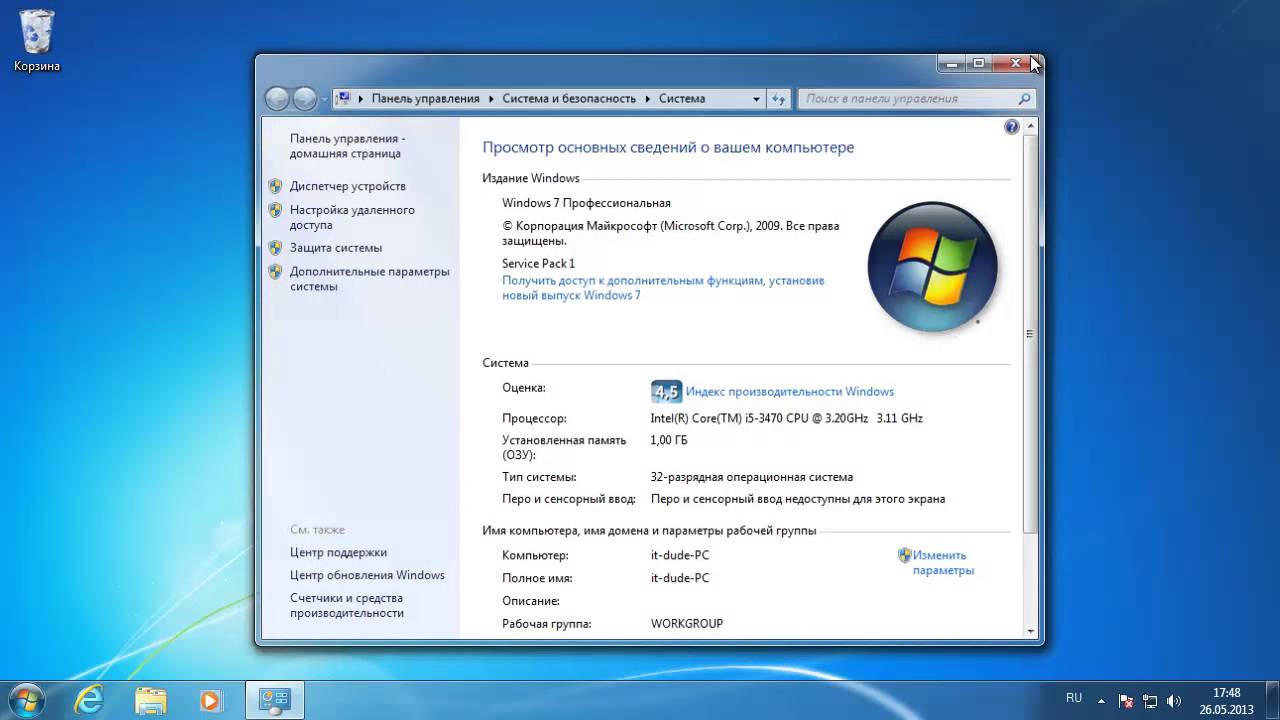This screenshot has width=1280, height=720.
Task: Select Система и безопасность breadcrumb segment
Action: click(x=569, y=98)
